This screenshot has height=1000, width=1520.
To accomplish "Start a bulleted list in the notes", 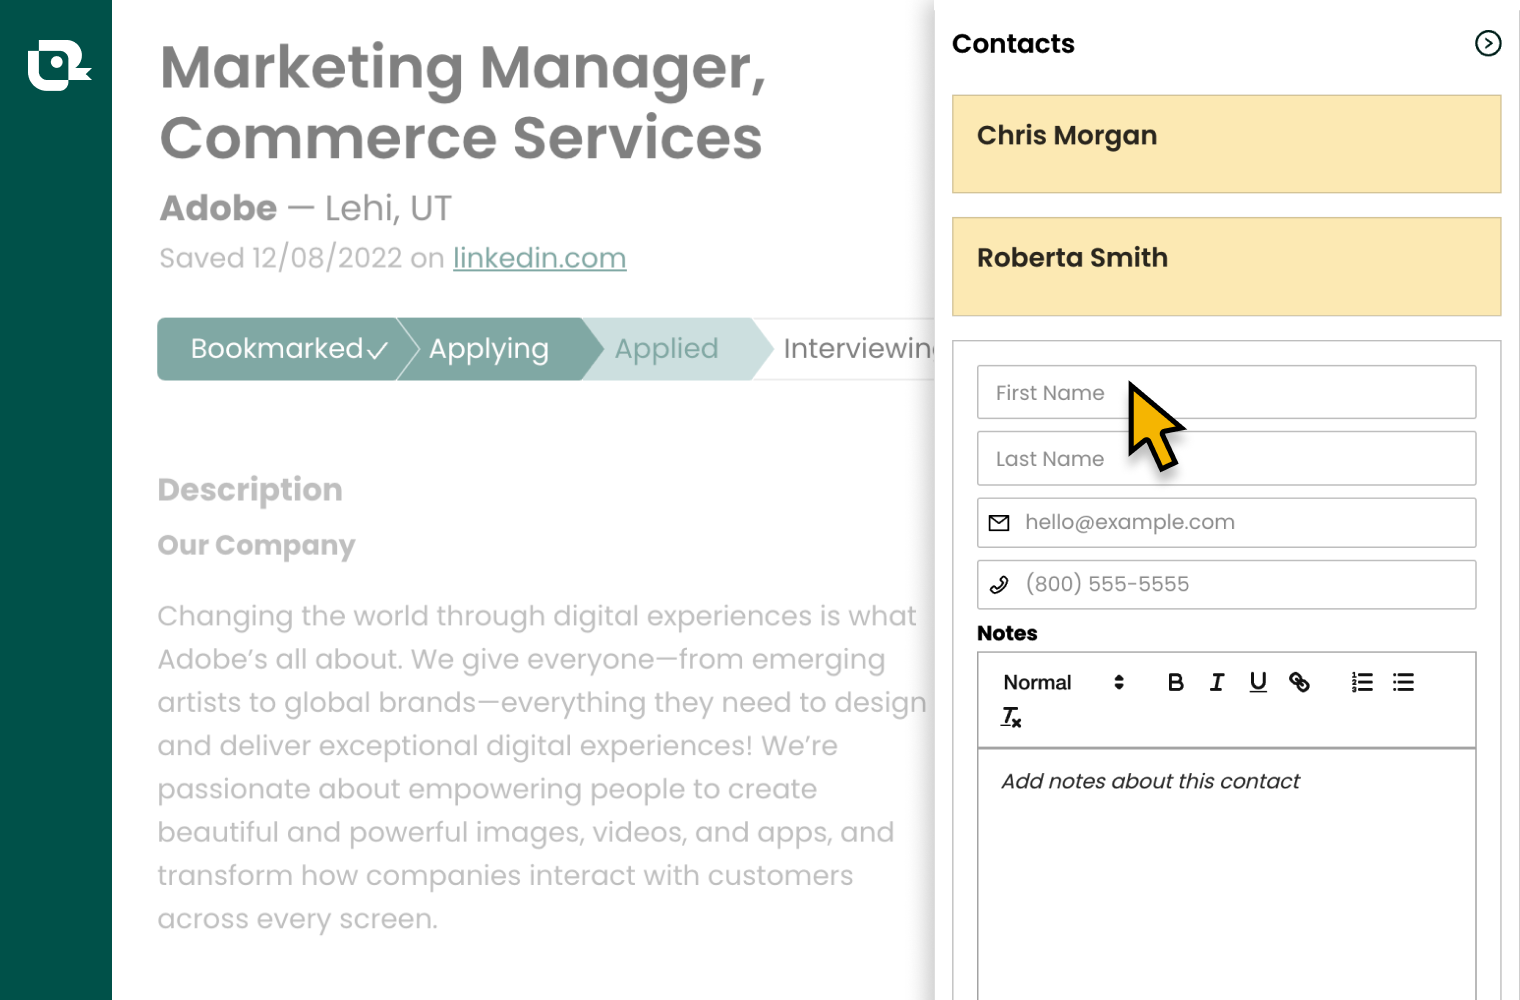I will 1403,682.
